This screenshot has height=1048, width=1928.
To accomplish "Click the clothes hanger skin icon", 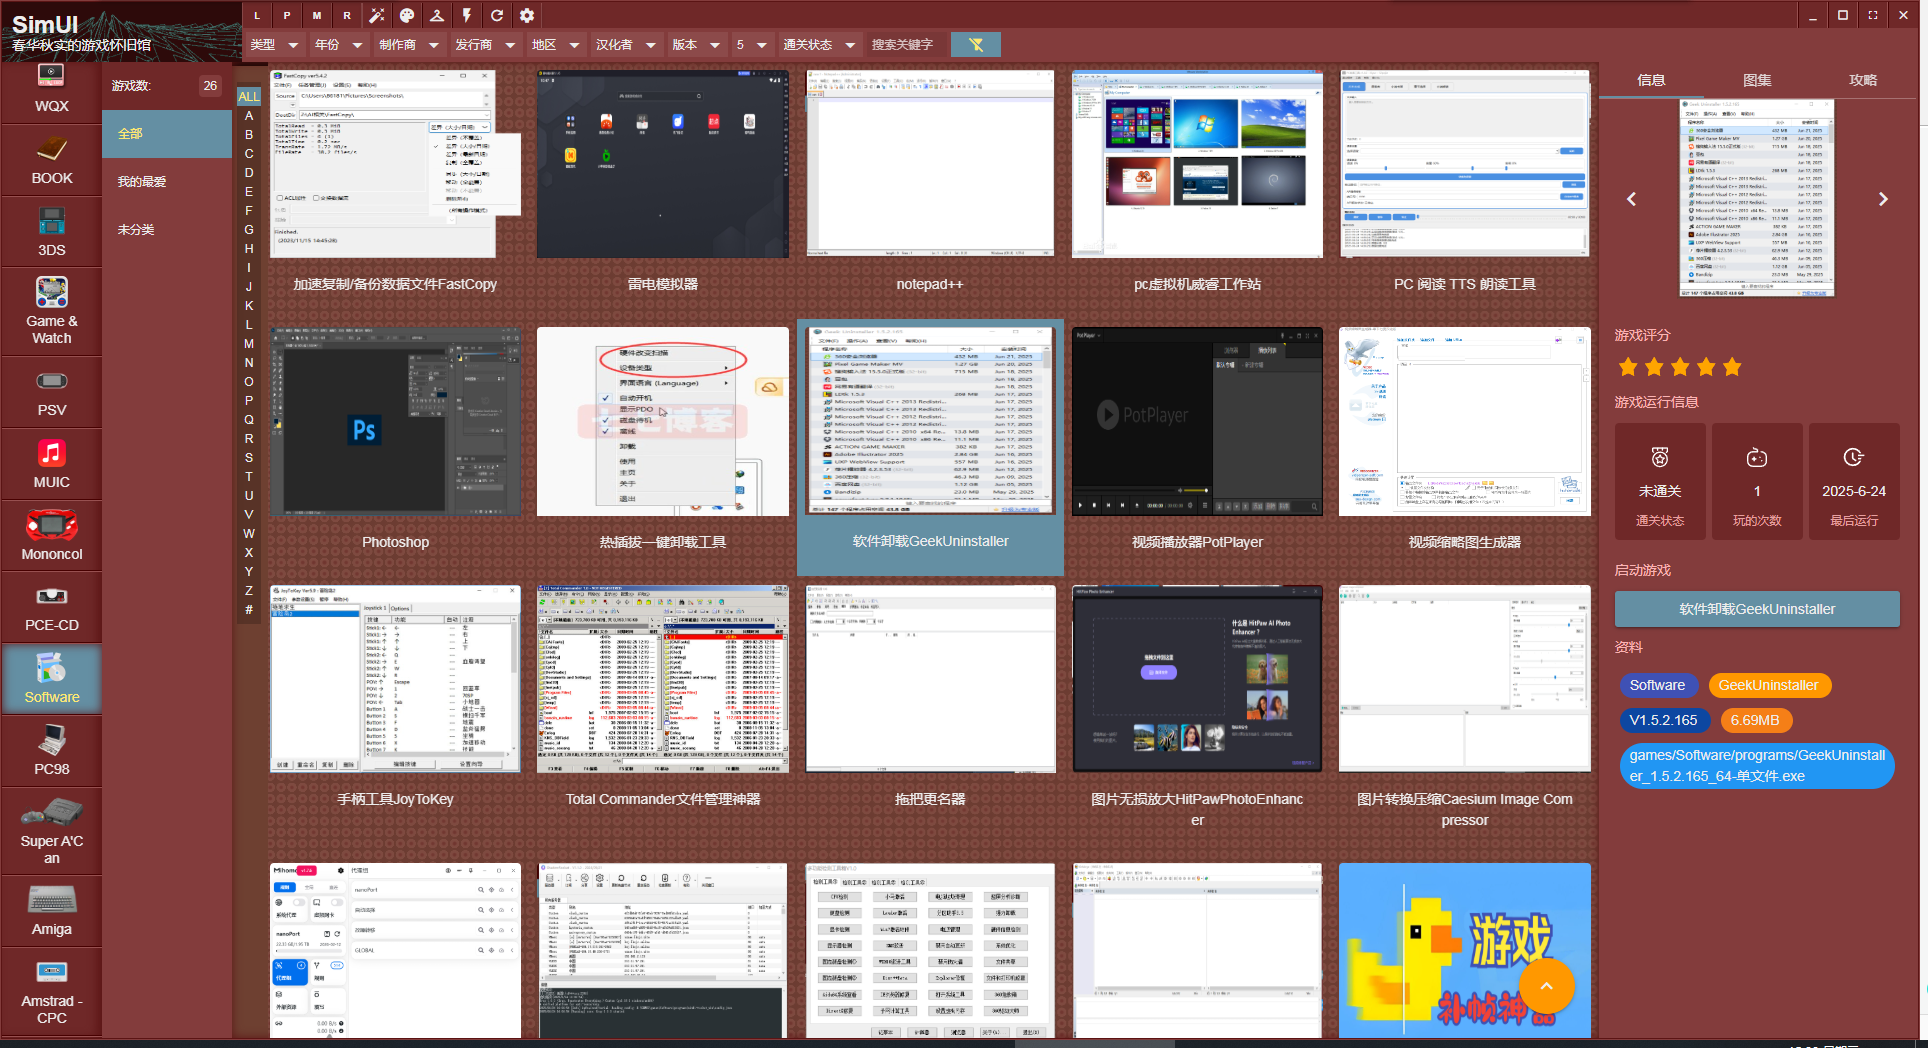I will pyautogui.click(x=437, y=15).
